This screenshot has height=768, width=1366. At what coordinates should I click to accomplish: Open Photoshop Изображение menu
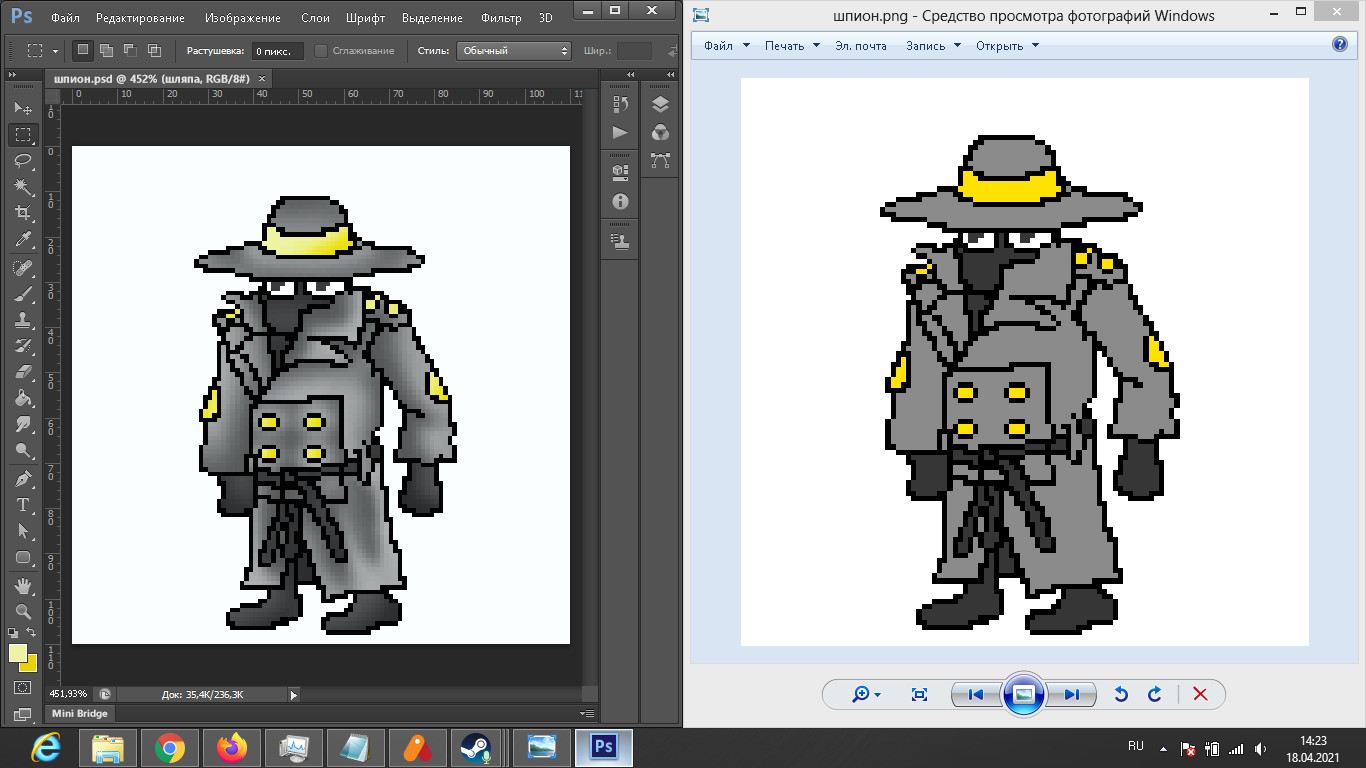click(241, 18)
